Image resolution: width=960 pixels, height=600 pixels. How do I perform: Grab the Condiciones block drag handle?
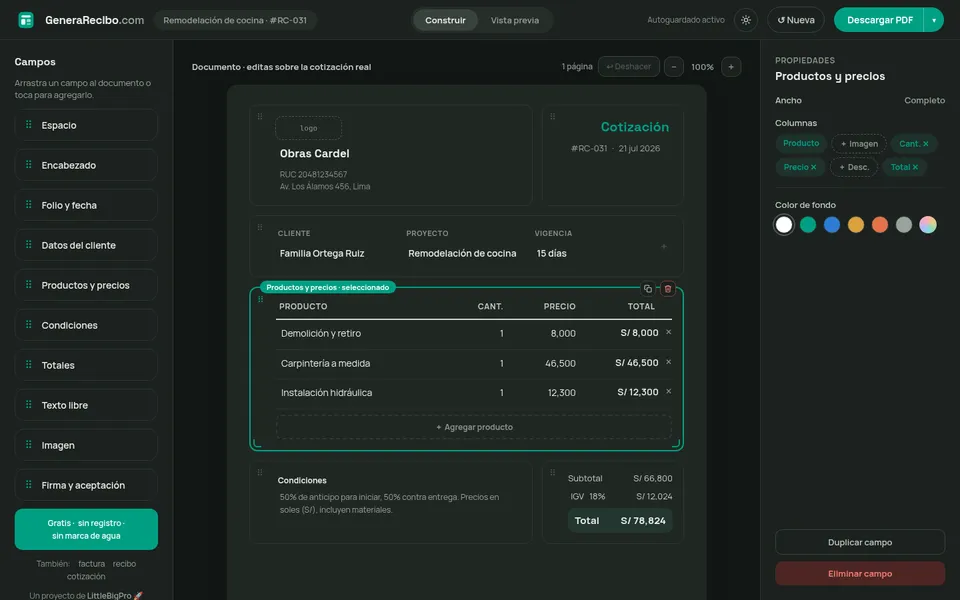pos(260,472)
